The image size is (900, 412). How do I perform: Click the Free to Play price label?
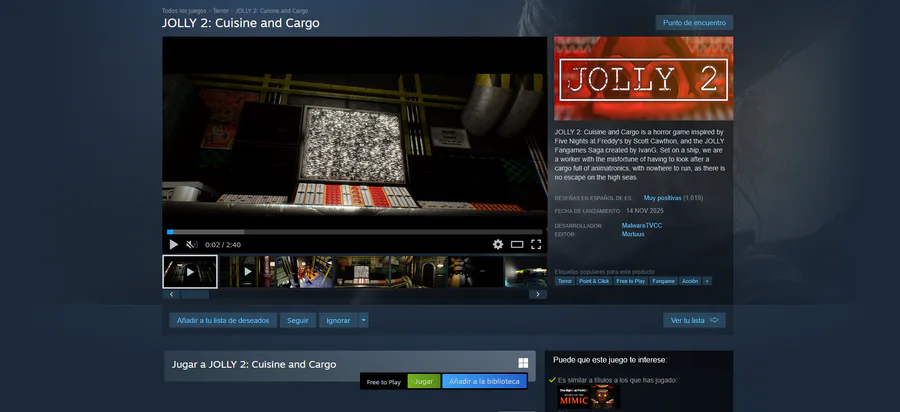[x=383, y=382]
